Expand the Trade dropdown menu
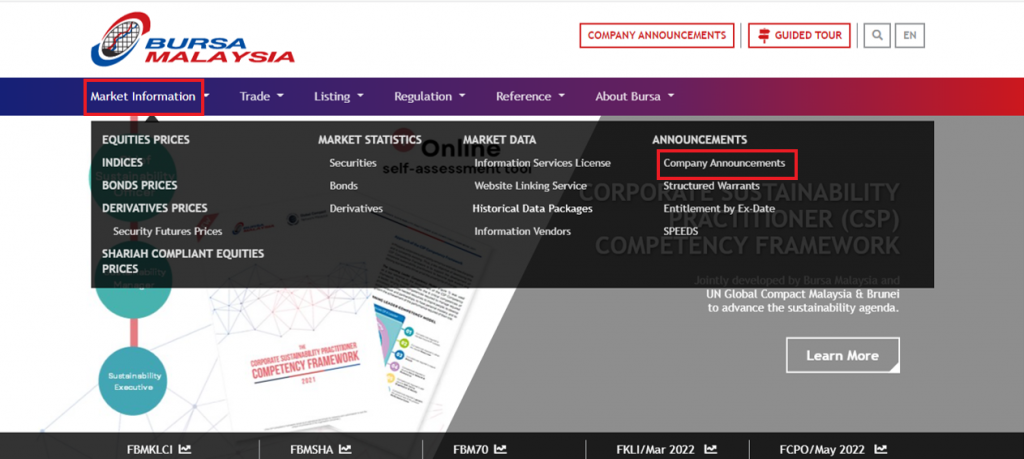Image resolution: width=1024 pixels, height=459 pixels. (261, 97)
